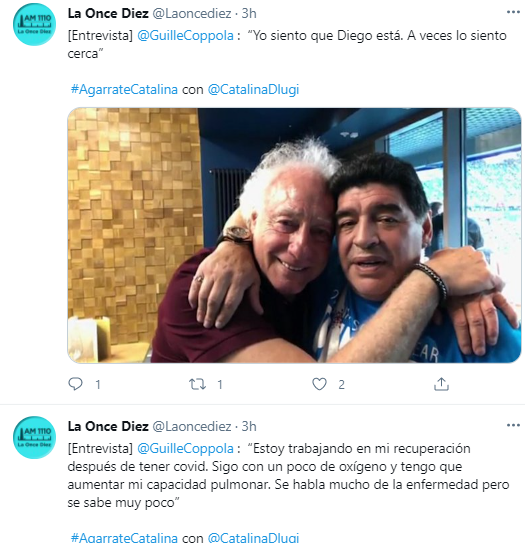The image size is (525, 543).
Task: Open the #AgarrateCatalina hashtag in second tweet
Action: pyautogui.click(x=124, y=537)
